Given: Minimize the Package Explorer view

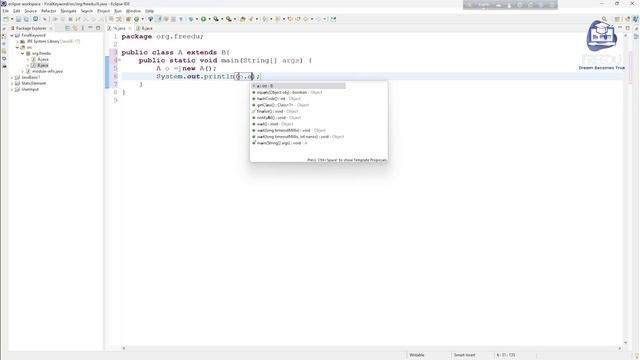Looking at the screenshot, I should [90, 28].
